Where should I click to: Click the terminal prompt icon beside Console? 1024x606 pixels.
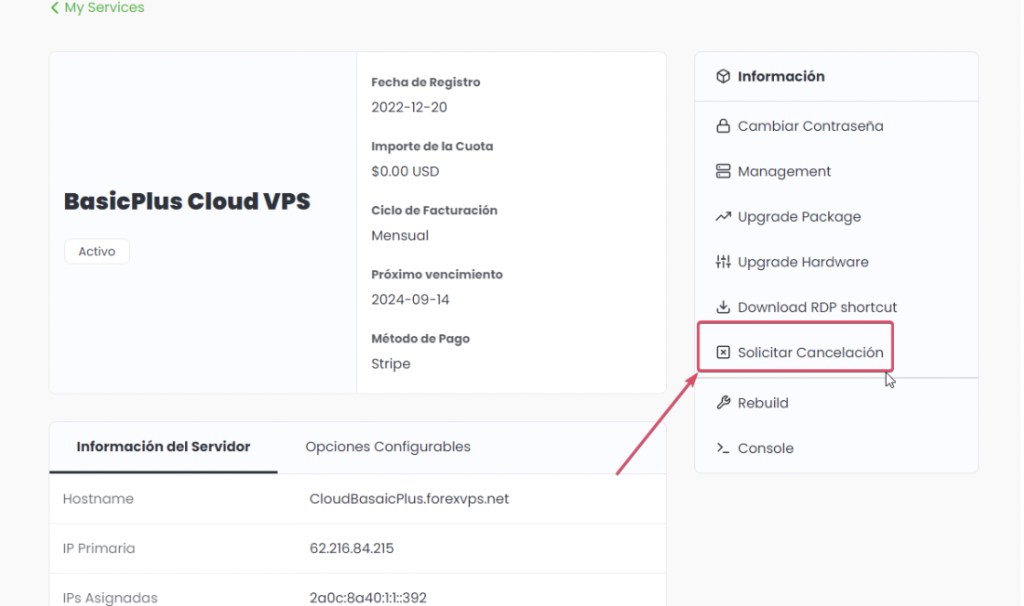[x=723, y=448]
